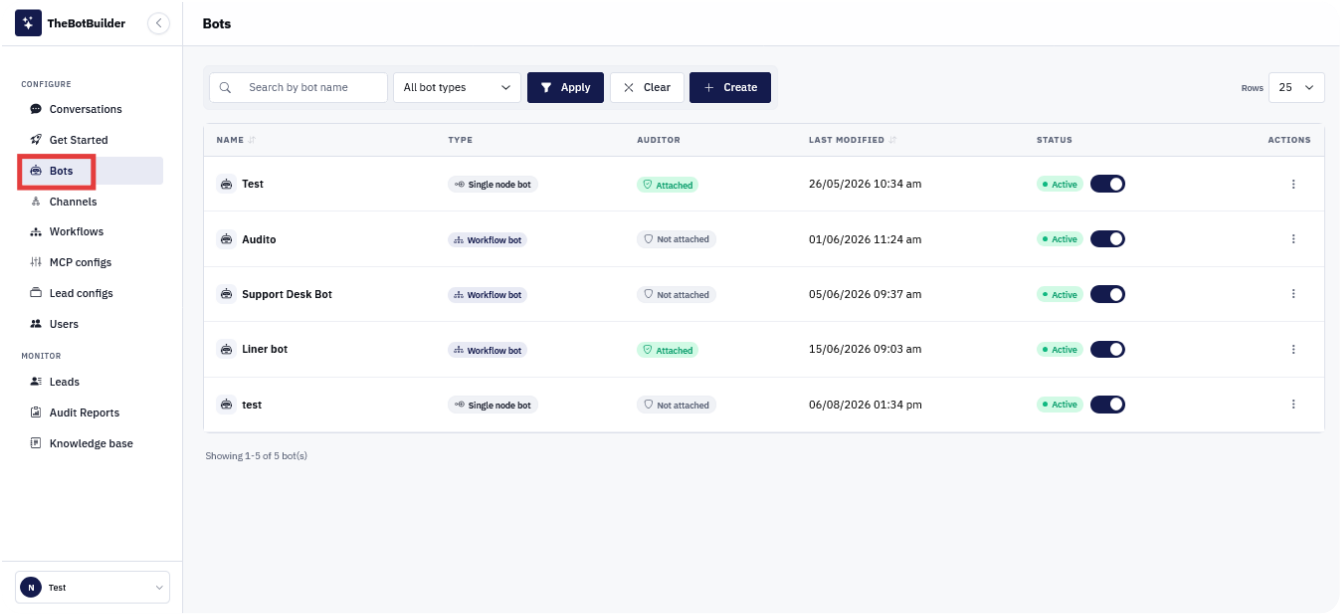The image size is (1343, 615).
Task: Turn off Support Desk Bot status switch
Action: tap(1107, 294)
